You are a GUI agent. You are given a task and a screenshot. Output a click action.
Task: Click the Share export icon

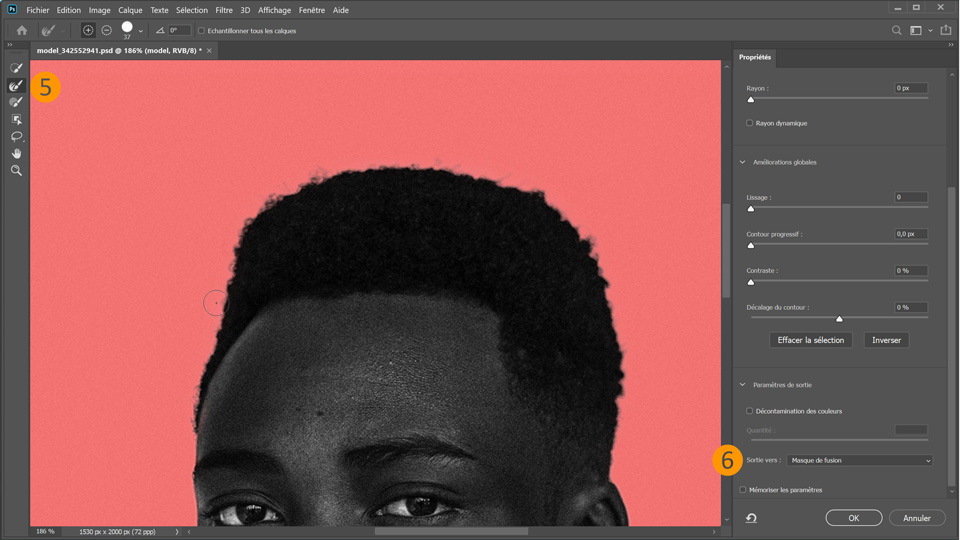click(946, 30)
